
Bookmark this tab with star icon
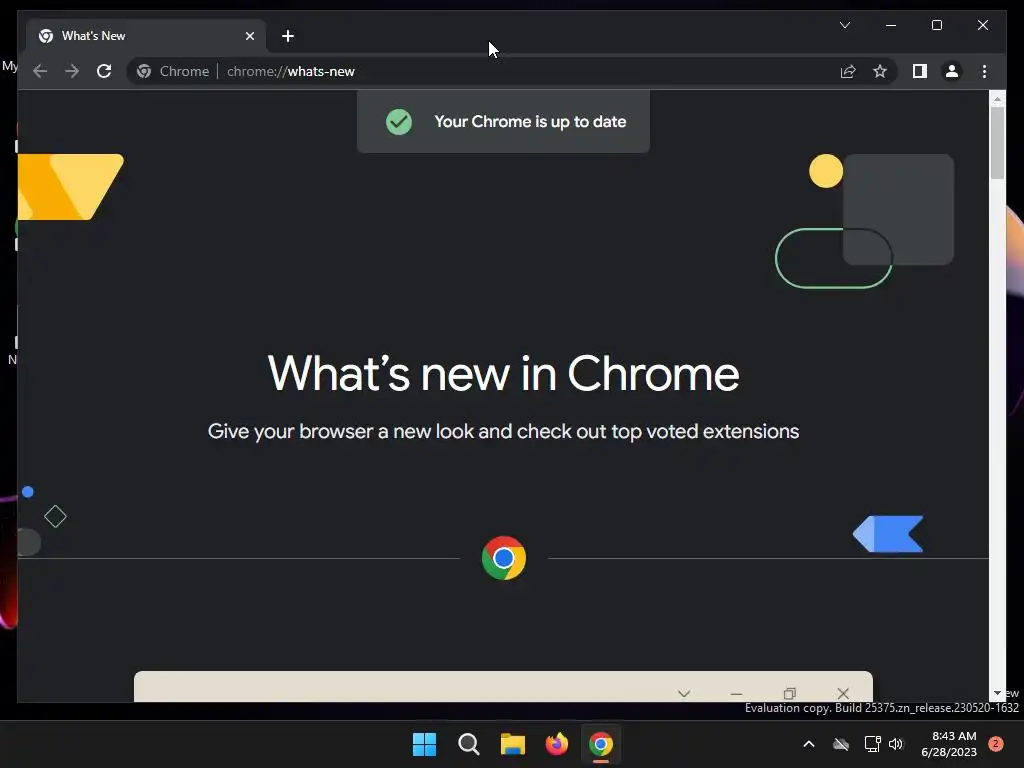tap(880, 71)
